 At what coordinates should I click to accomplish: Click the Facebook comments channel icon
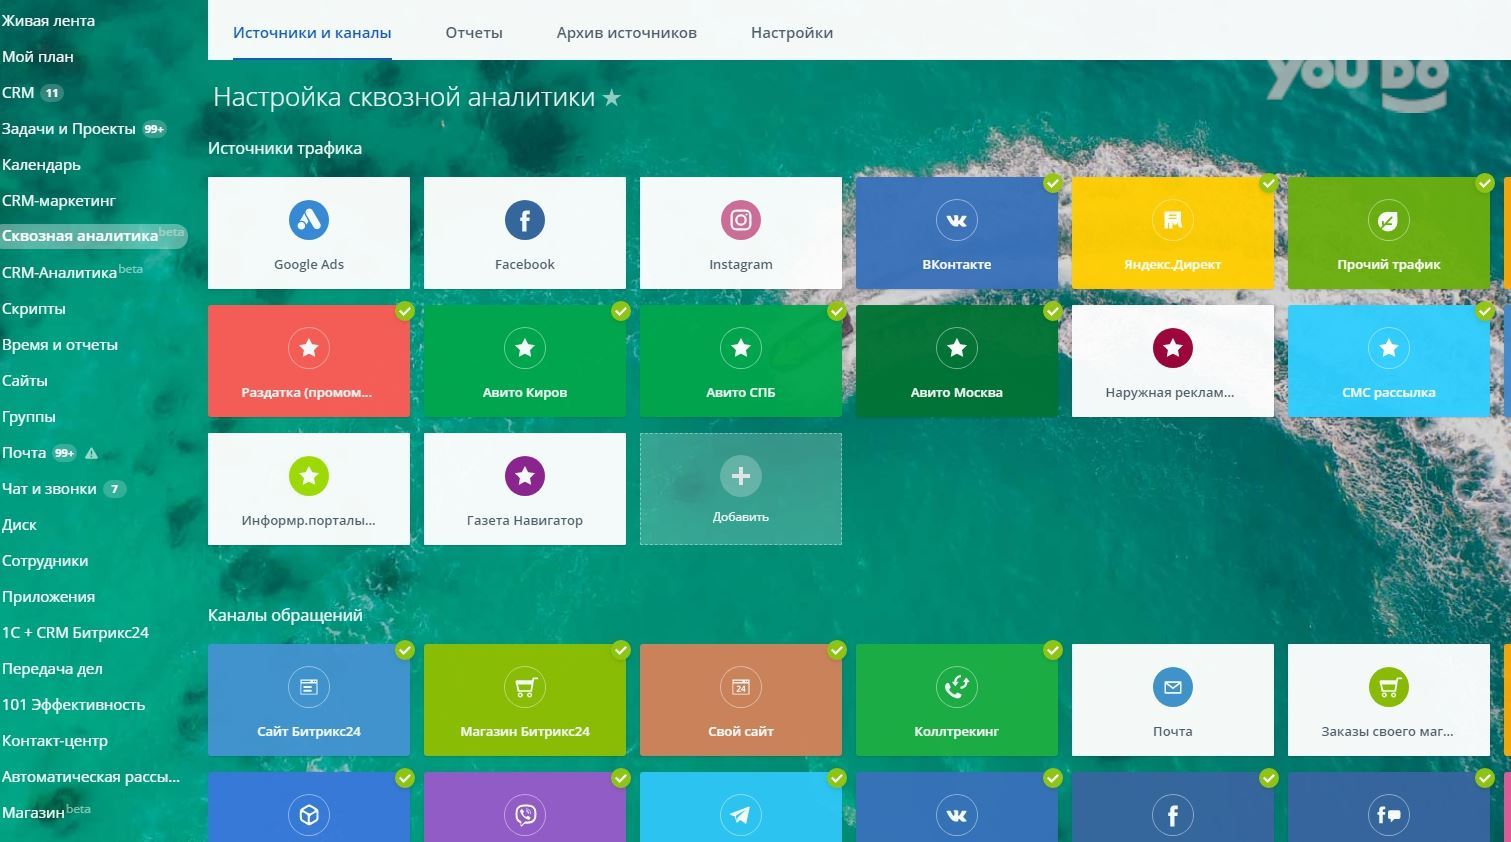point(1389,815)
